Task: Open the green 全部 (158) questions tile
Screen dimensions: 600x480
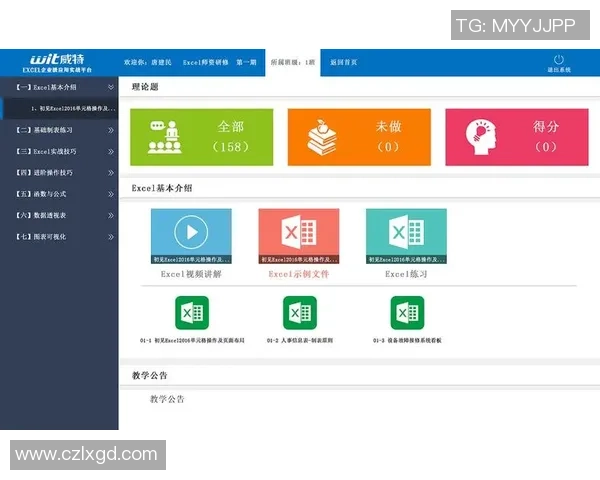Action: coord(201,137)
